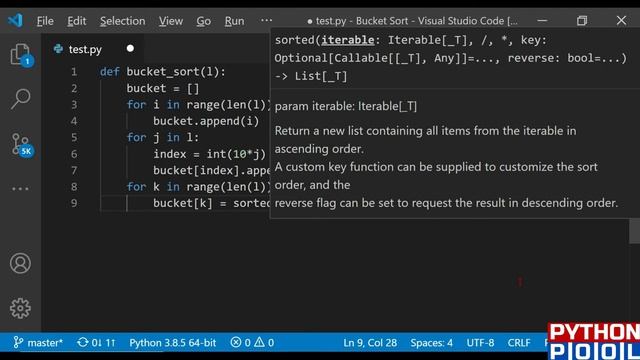Open the View menu

coord(171,21)
